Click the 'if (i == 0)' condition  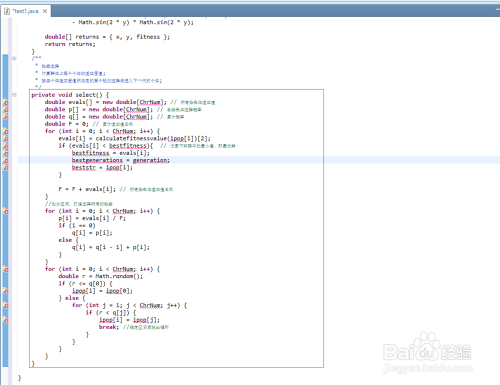77,226
